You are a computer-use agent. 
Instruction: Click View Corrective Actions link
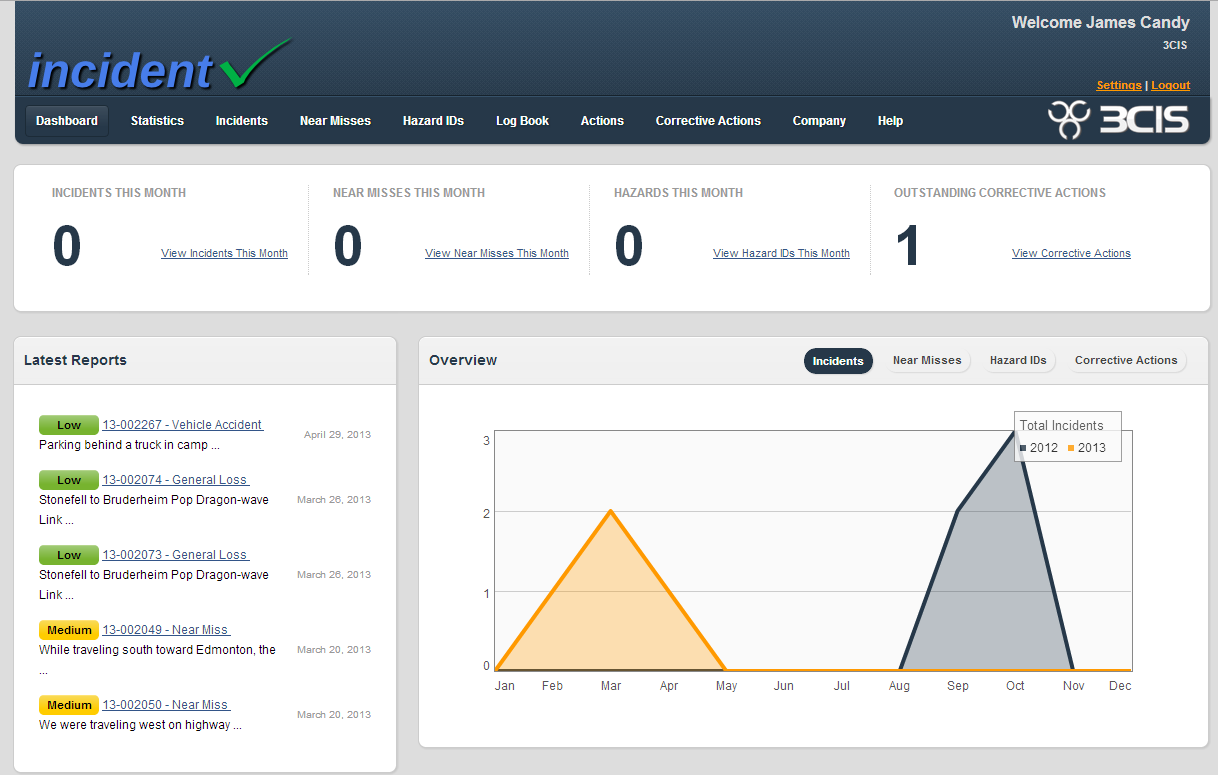click(x=1071, y=254)
